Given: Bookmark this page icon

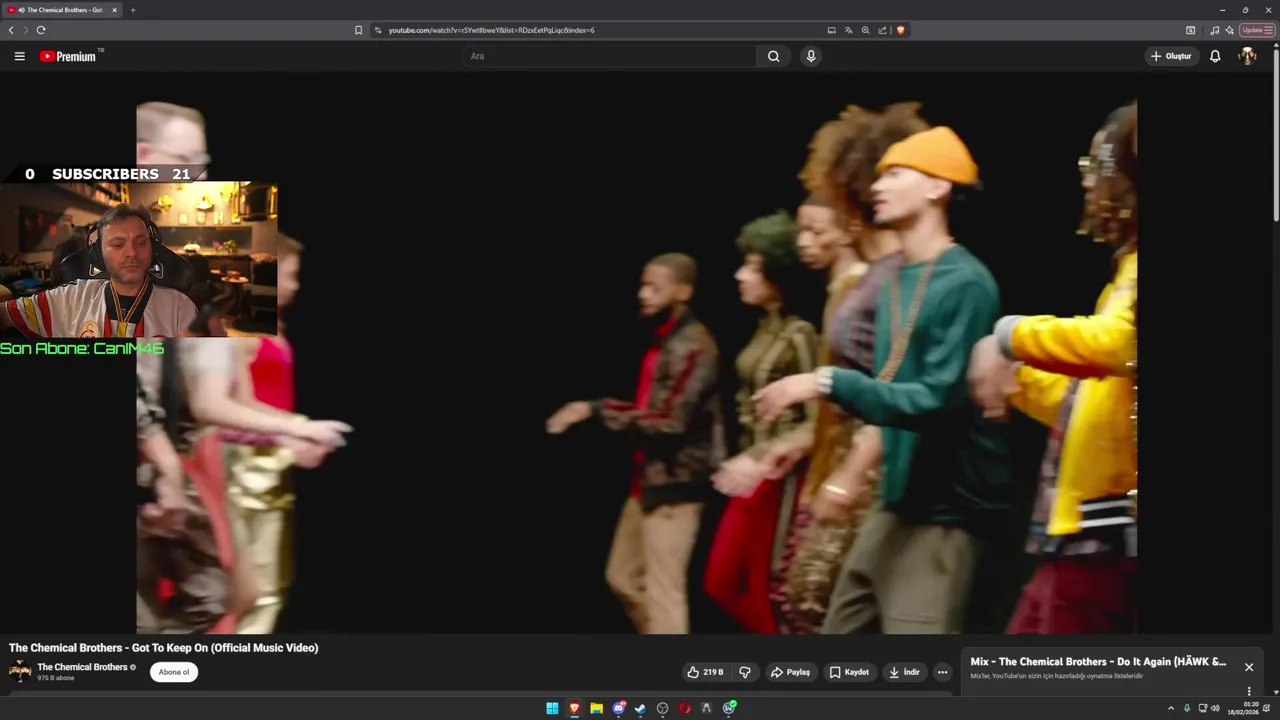Looking at the screenshot, I should (358, 30).
